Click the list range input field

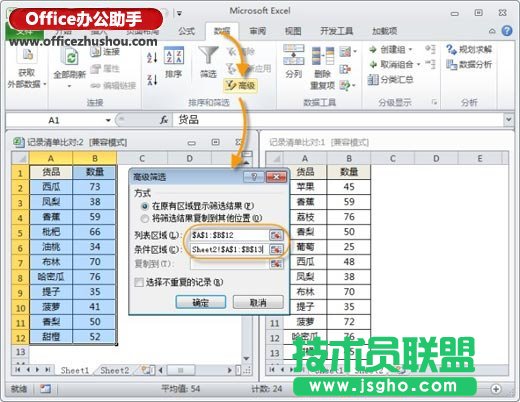[x=229, y=235]
